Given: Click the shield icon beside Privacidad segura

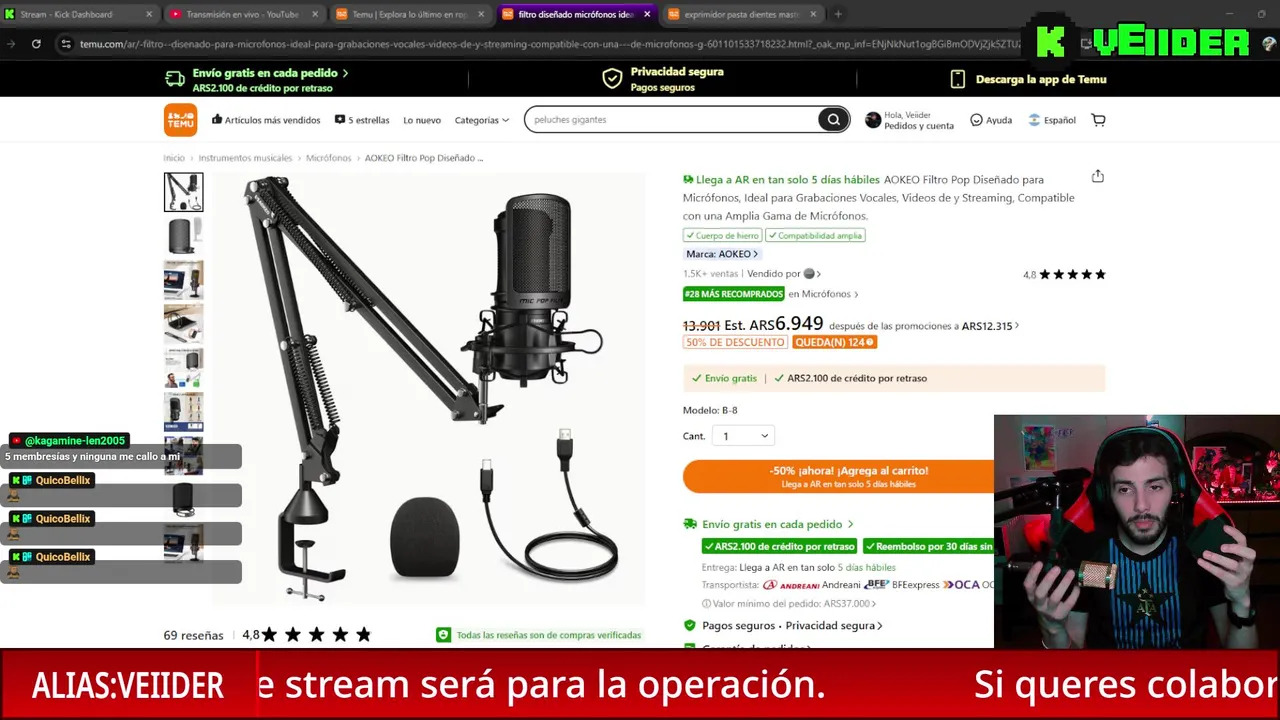Looking at the screenshot, I should pos(612,79).
